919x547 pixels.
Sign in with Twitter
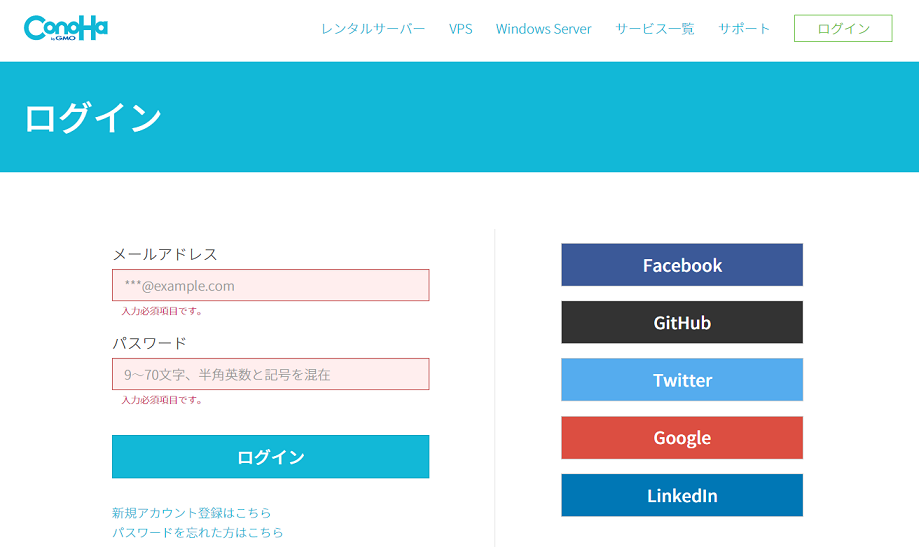[682, 380]
